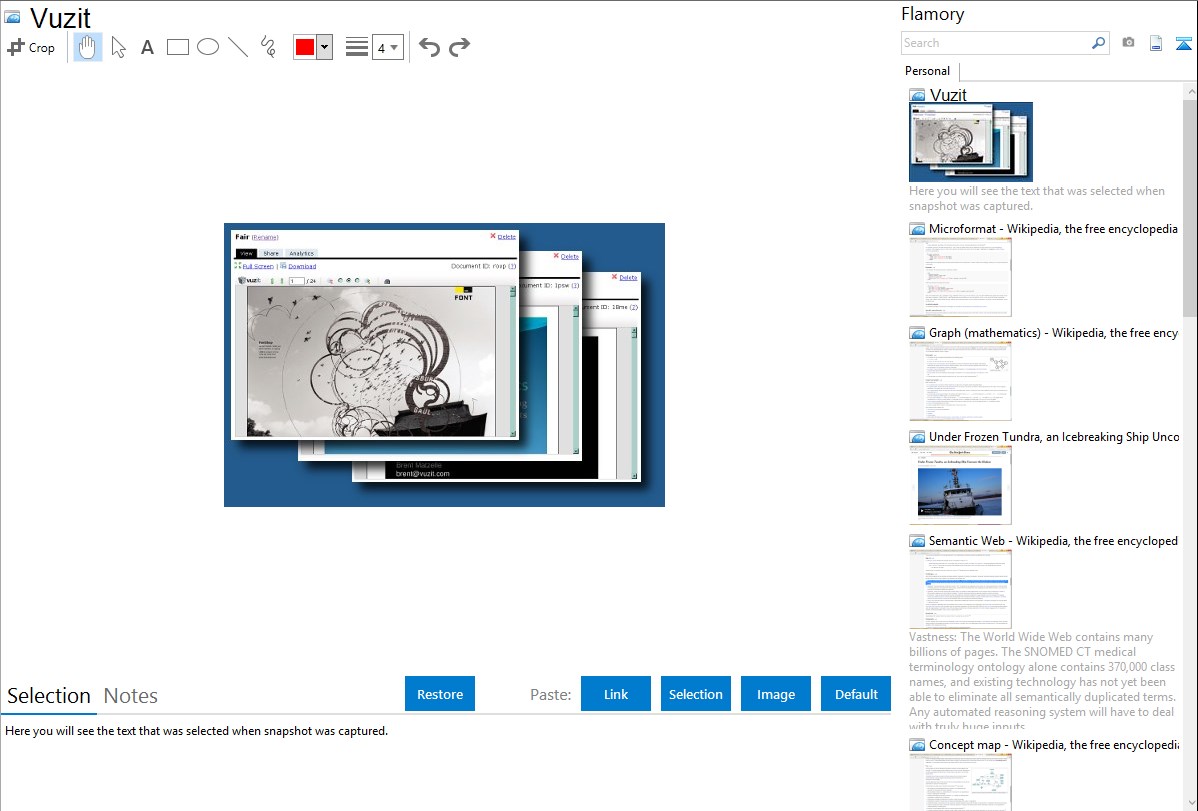Open the Graph (mathematics) snapshot thumbnail
Viewport: 1198px width, 811px height.
960,381
